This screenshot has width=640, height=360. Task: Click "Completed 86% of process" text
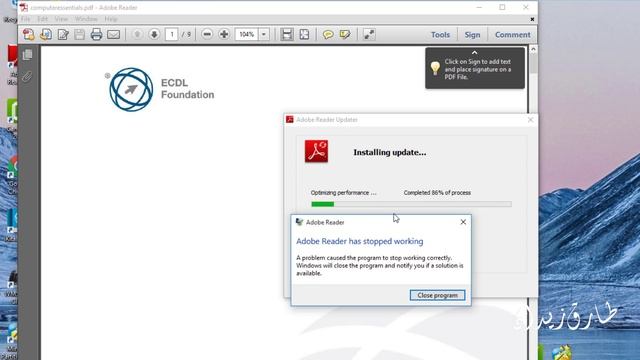tap(437, 193)
